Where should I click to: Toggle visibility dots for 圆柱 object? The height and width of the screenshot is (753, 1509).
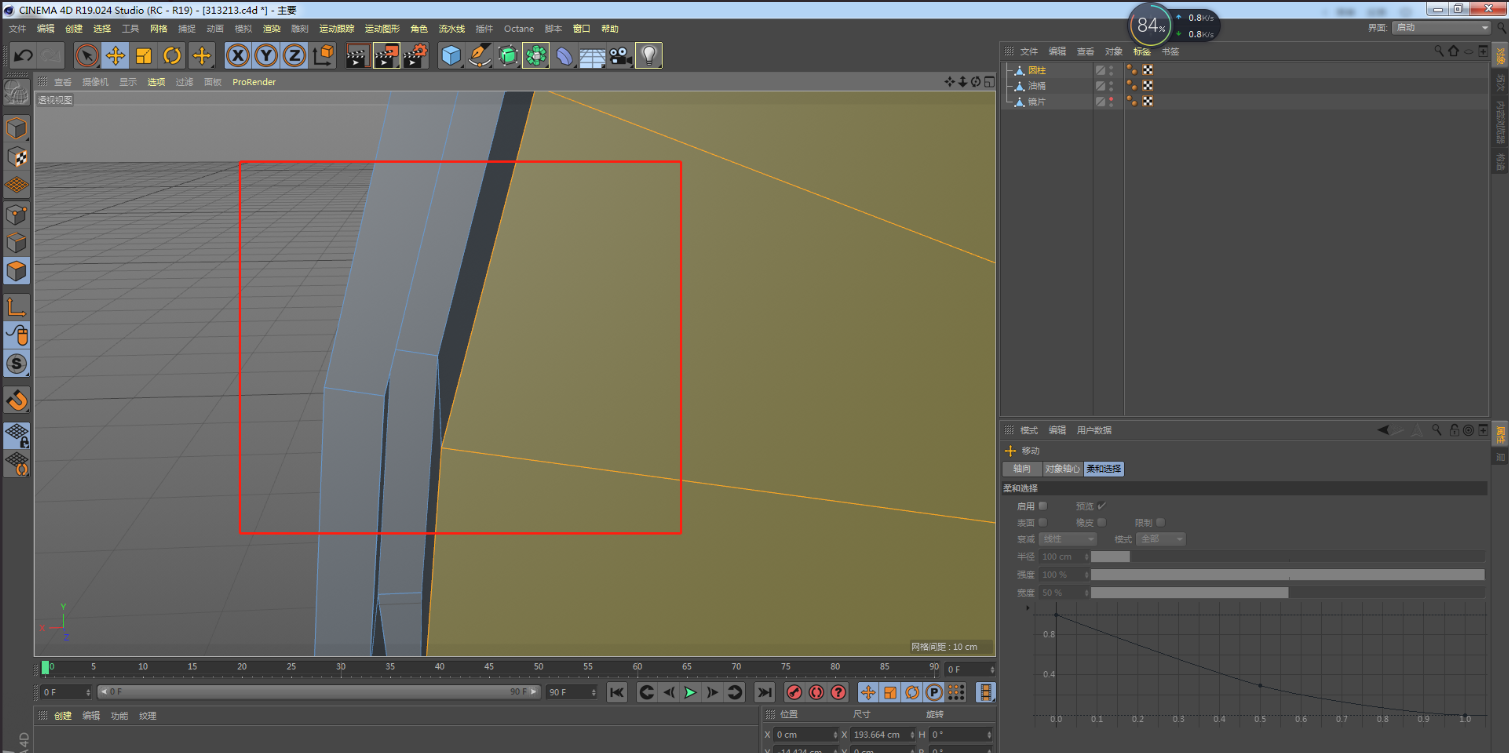click(1111, 70)
